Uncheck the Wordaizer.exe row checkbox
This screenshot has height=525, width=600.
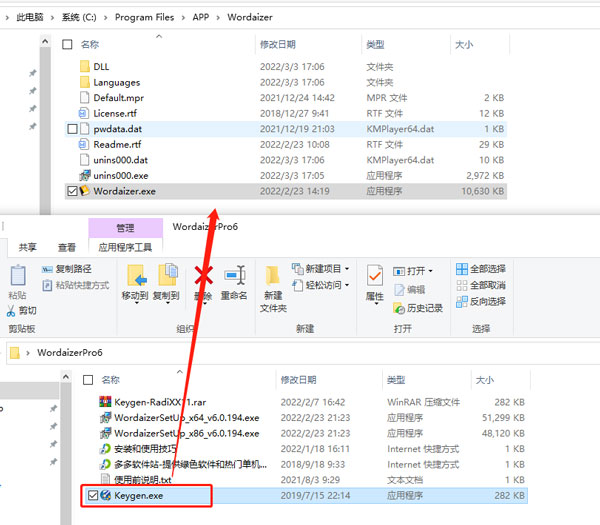pyautogui.click(x=72, y=191)
